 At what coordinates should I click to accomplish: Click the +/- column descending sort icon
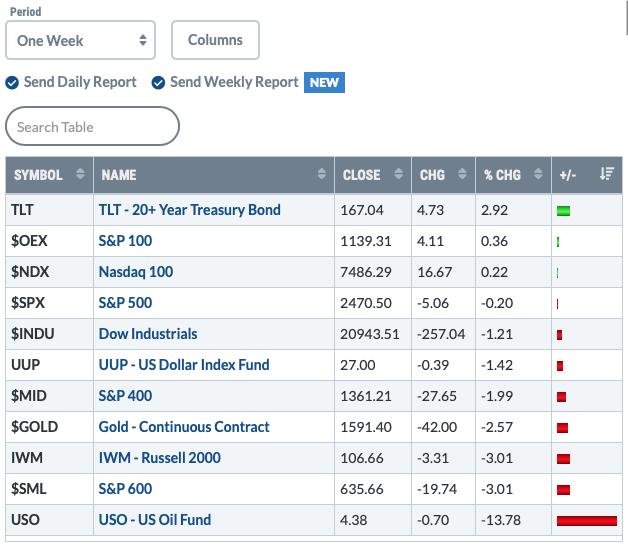coord(607,174)
